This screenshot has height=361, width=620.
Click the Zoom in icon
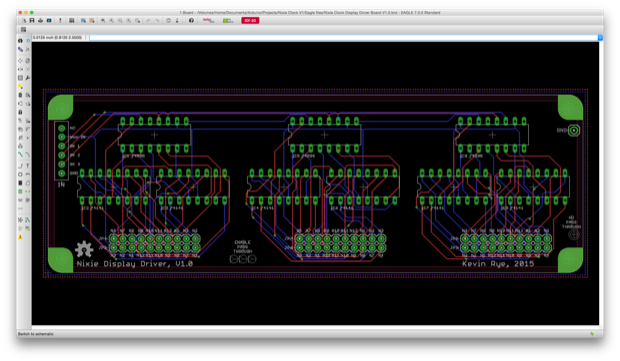(112, 21)
